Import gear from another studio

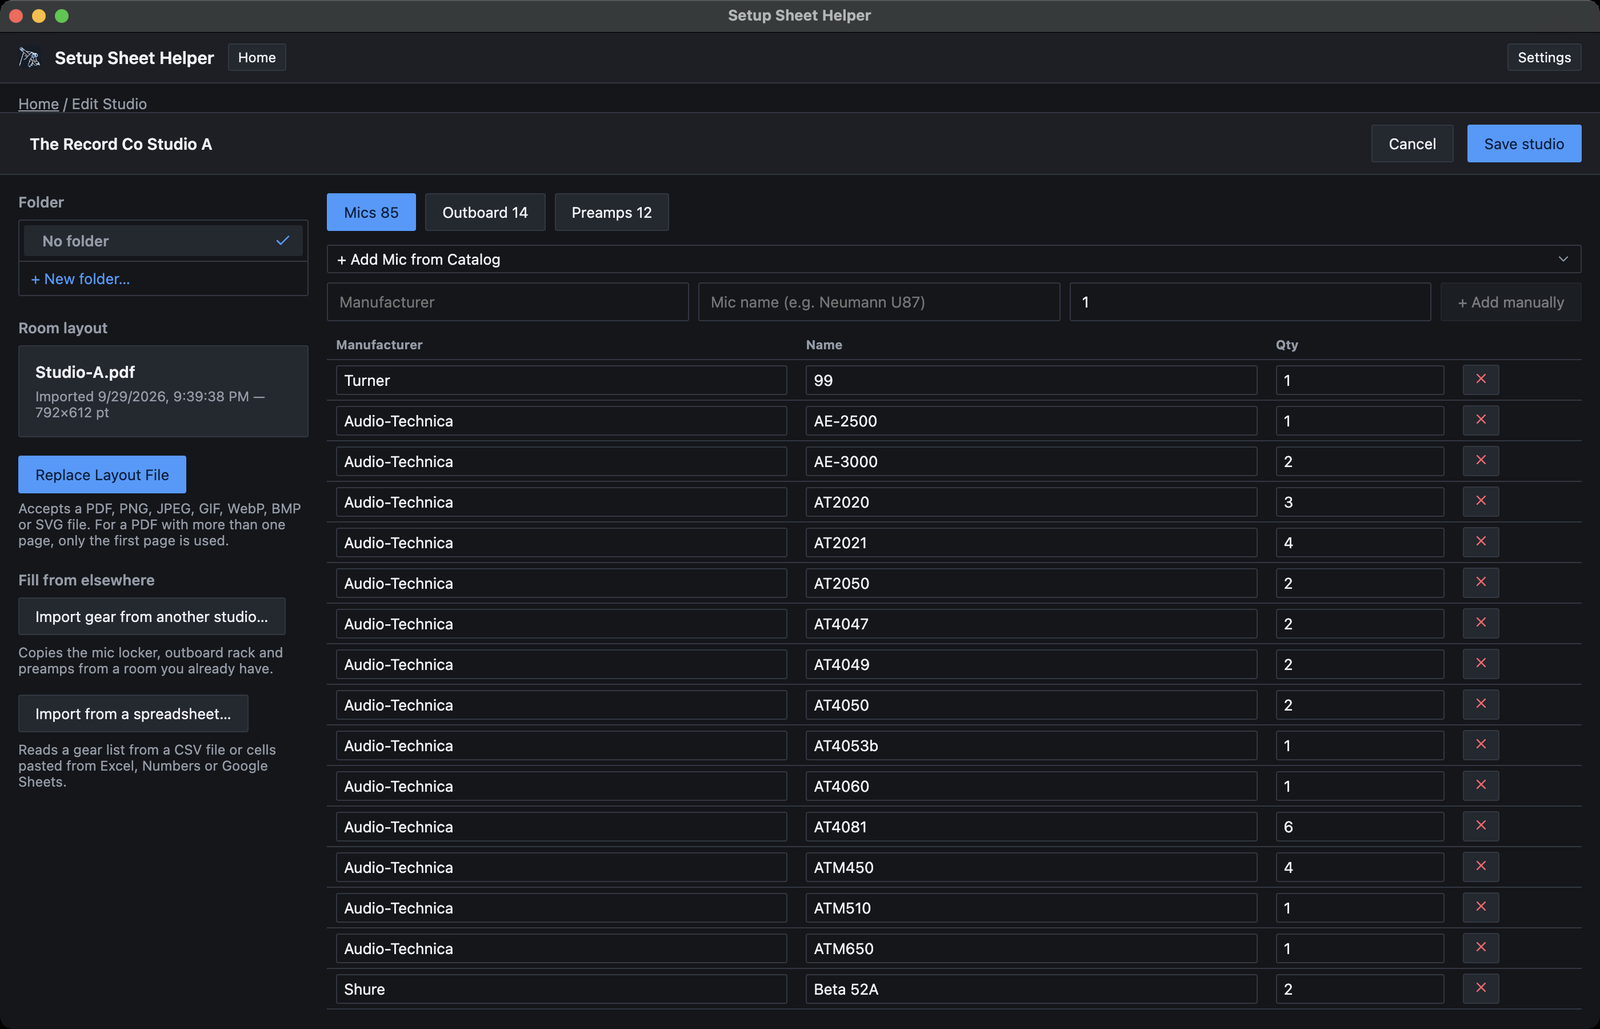151,617
